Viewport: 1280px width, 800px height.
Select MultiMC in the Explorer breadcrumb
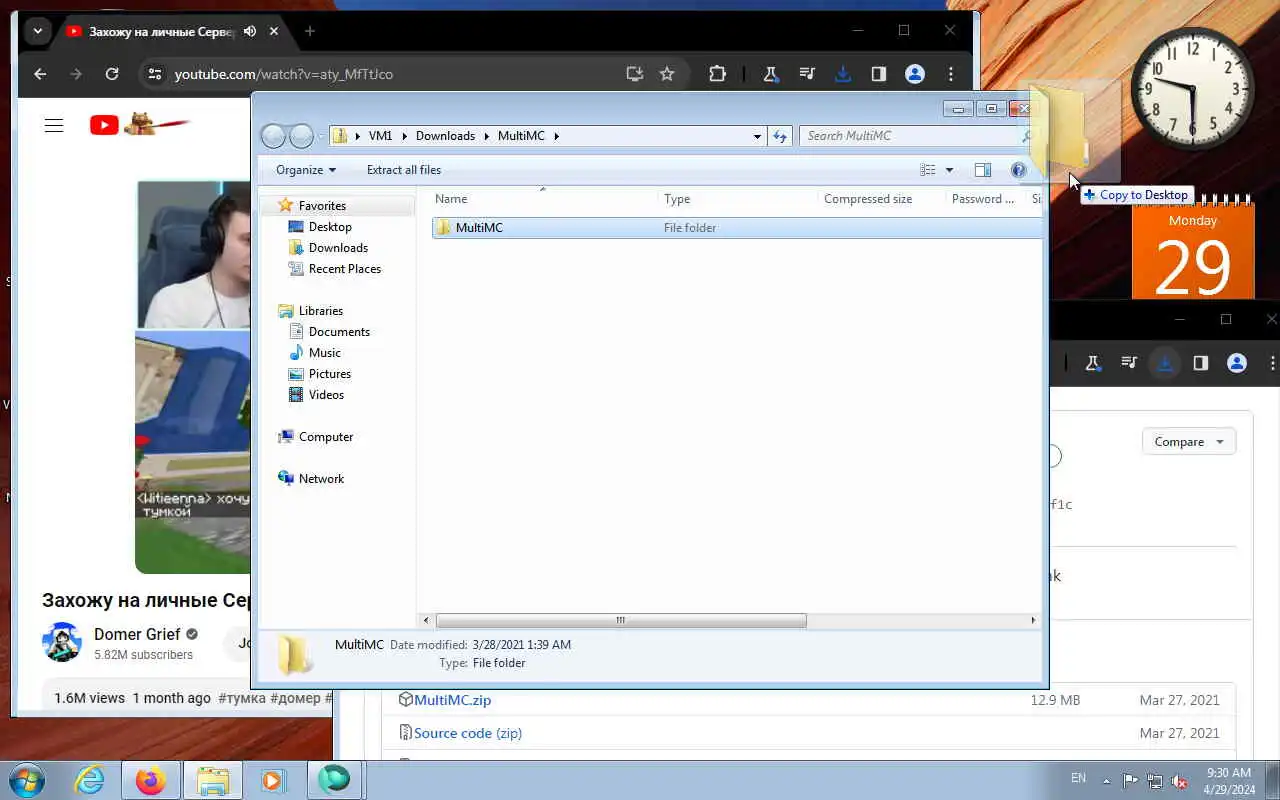[x=521, y=136]
